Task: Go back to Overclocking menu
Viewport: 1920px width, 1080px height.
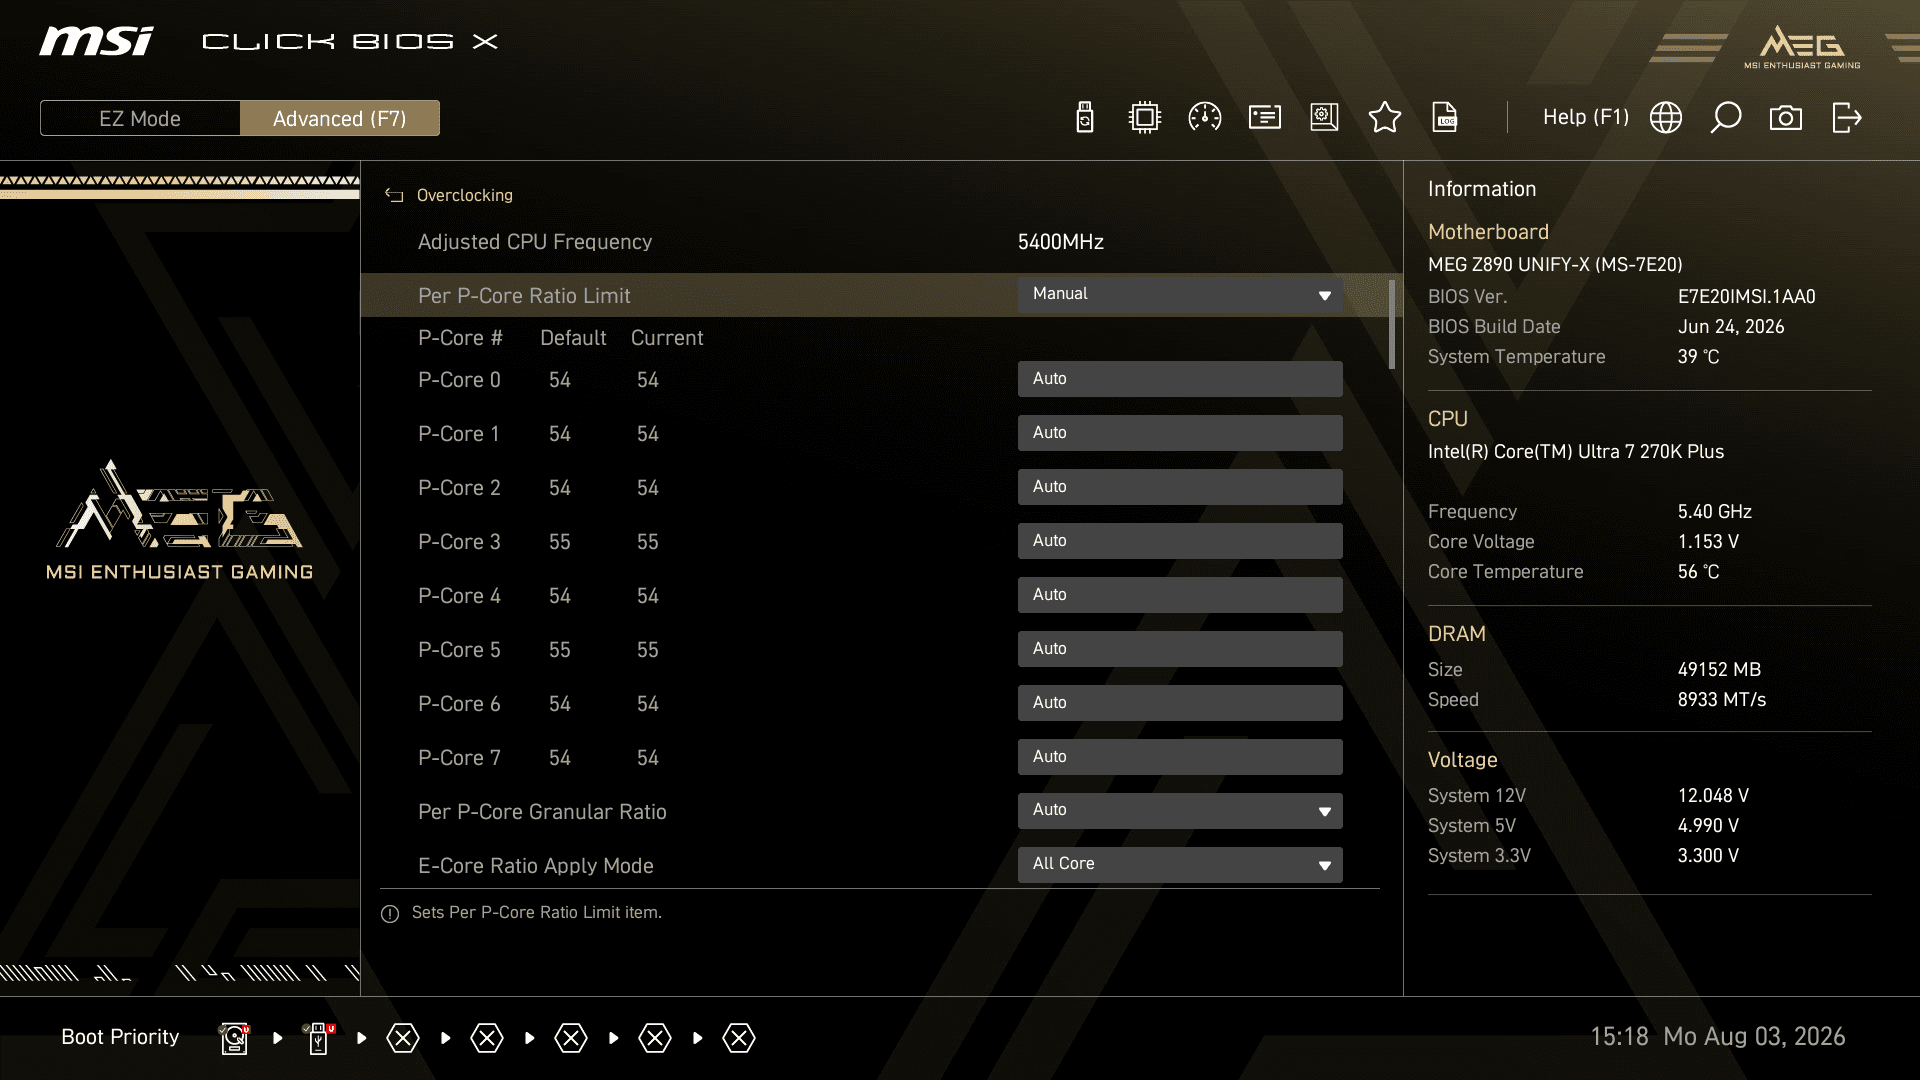Action: point(464,196)
